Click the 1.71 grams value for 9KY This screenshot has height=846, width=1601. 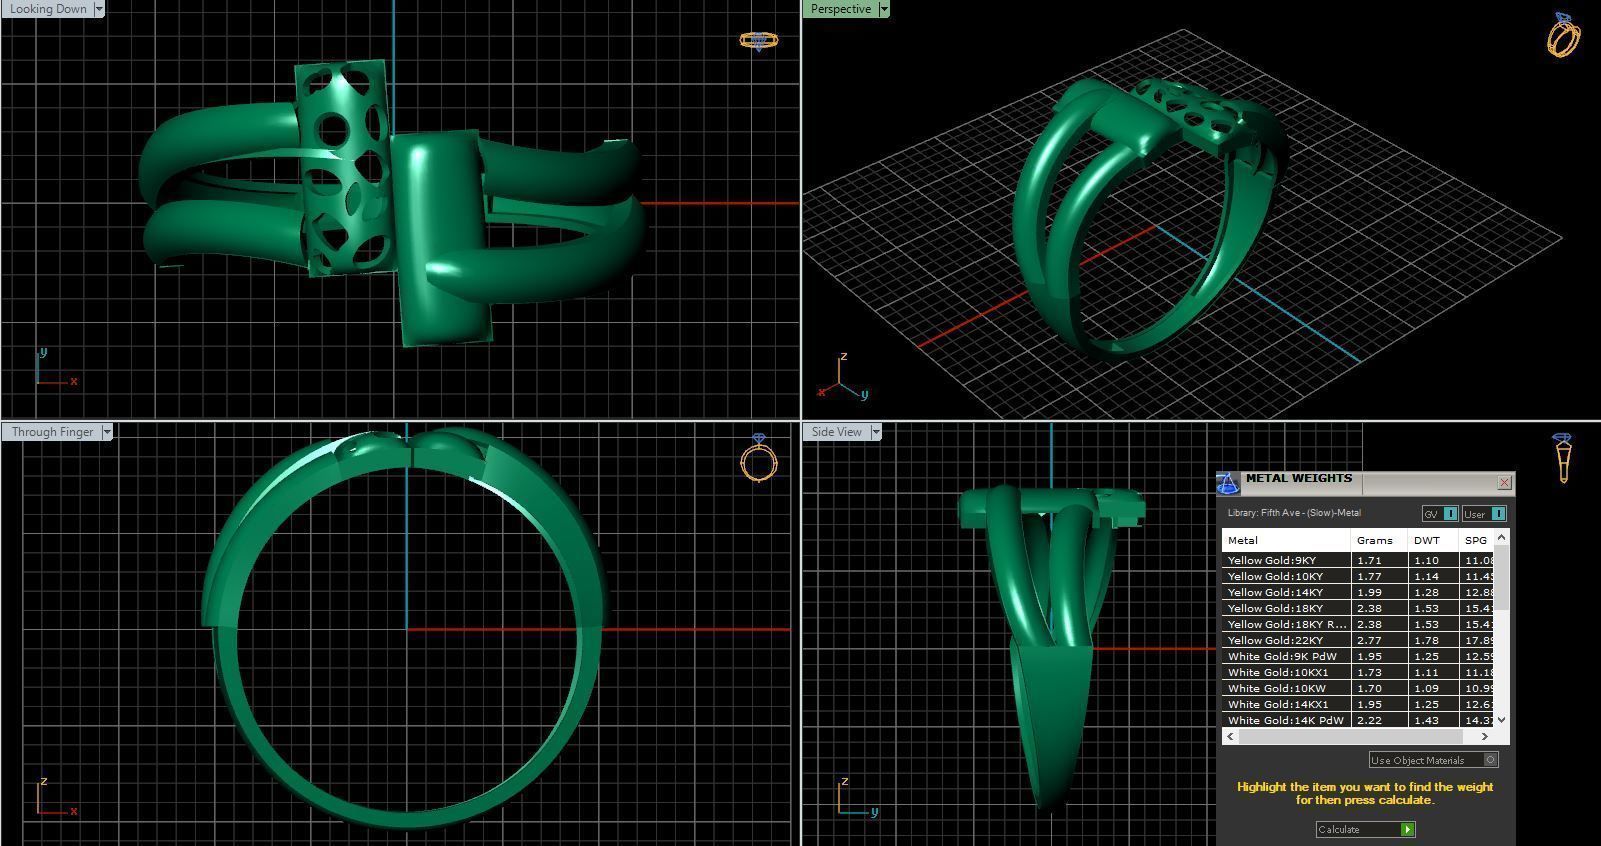coord(1369,560)
